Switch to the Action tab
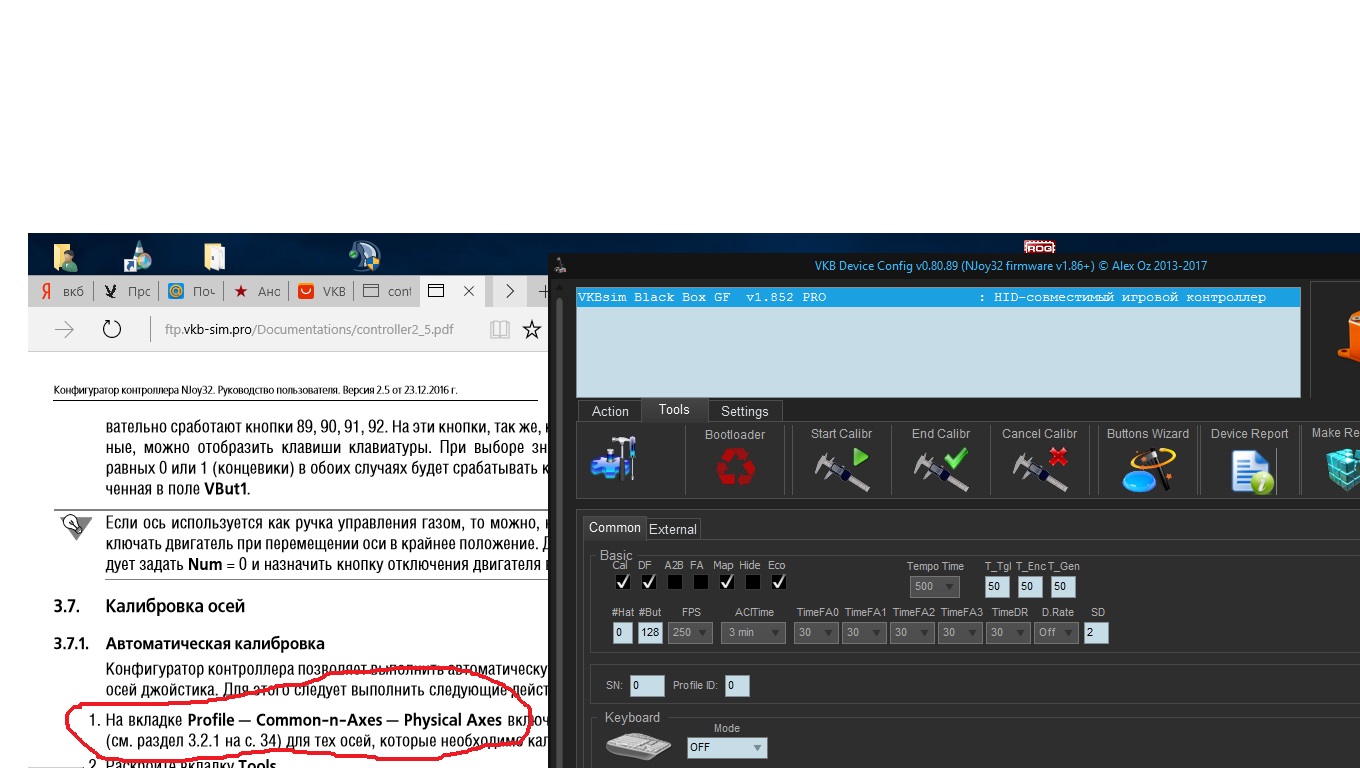 tap(610, 411)
